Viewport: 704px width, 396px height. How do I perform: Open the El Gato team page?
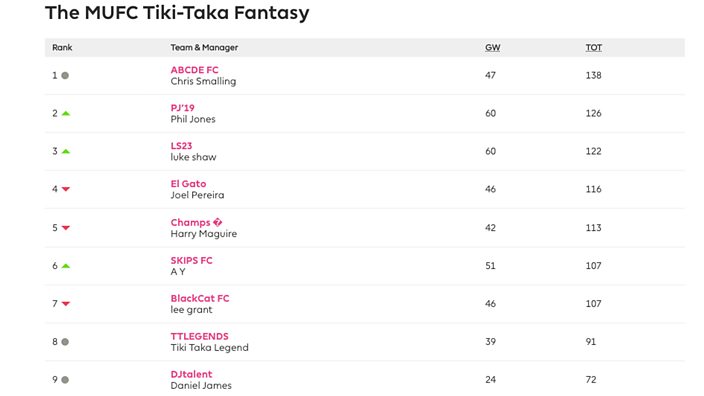click(188, 184)
